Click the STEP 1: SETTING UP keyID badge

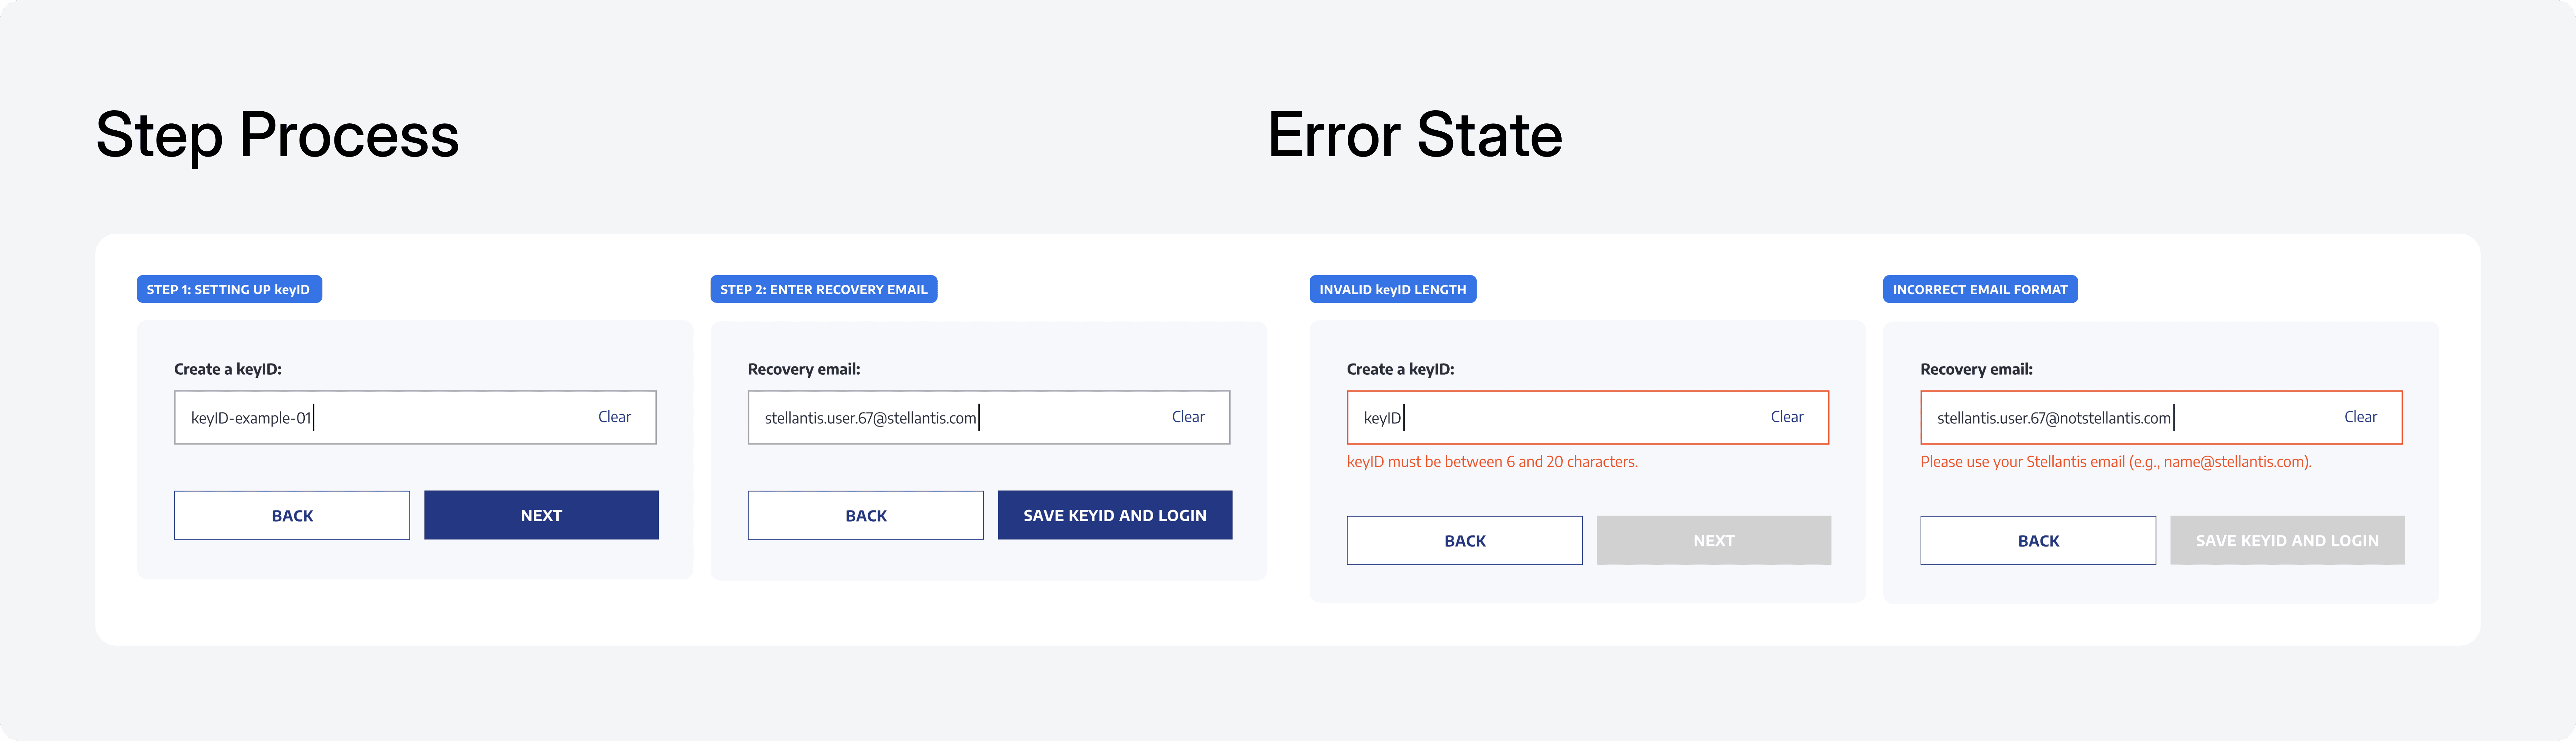pyautogui.click(x=229, y=289)
